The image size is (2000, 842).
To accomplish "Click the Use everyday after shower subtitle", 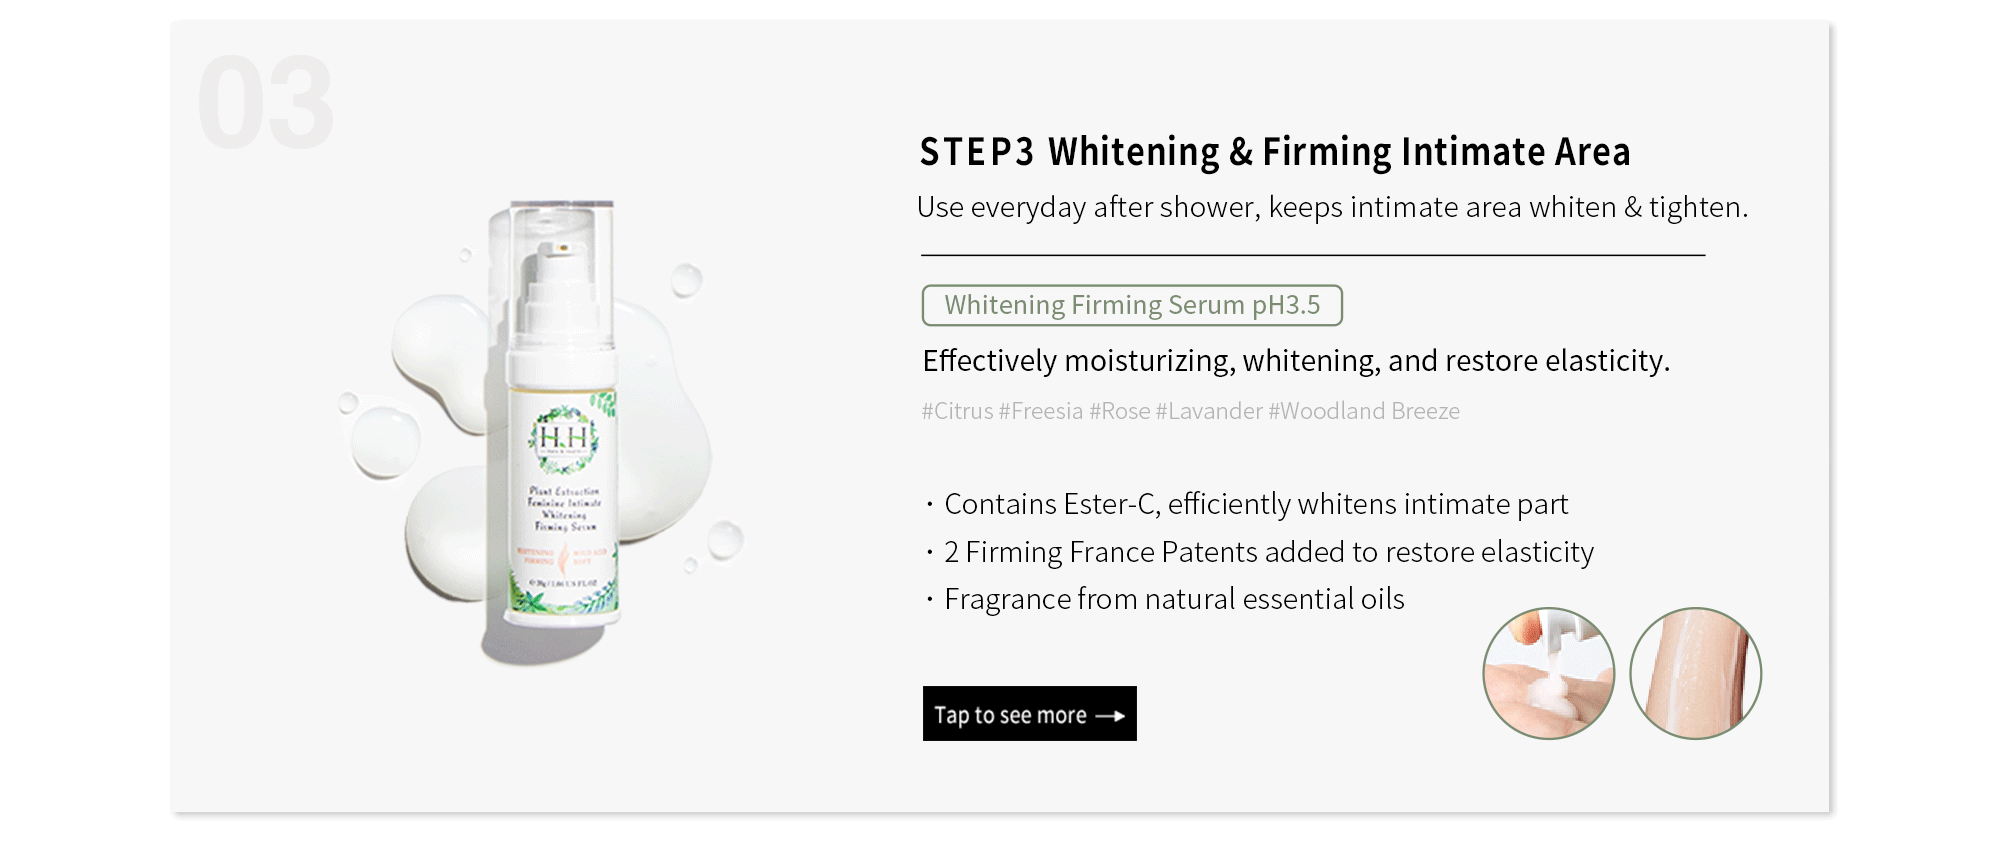I will click(1332, 207).
